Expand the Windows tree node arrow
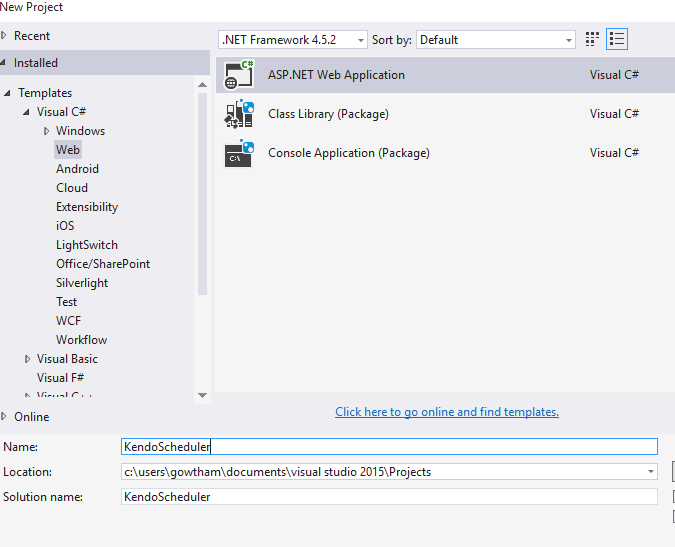 (x=46, y=131)
